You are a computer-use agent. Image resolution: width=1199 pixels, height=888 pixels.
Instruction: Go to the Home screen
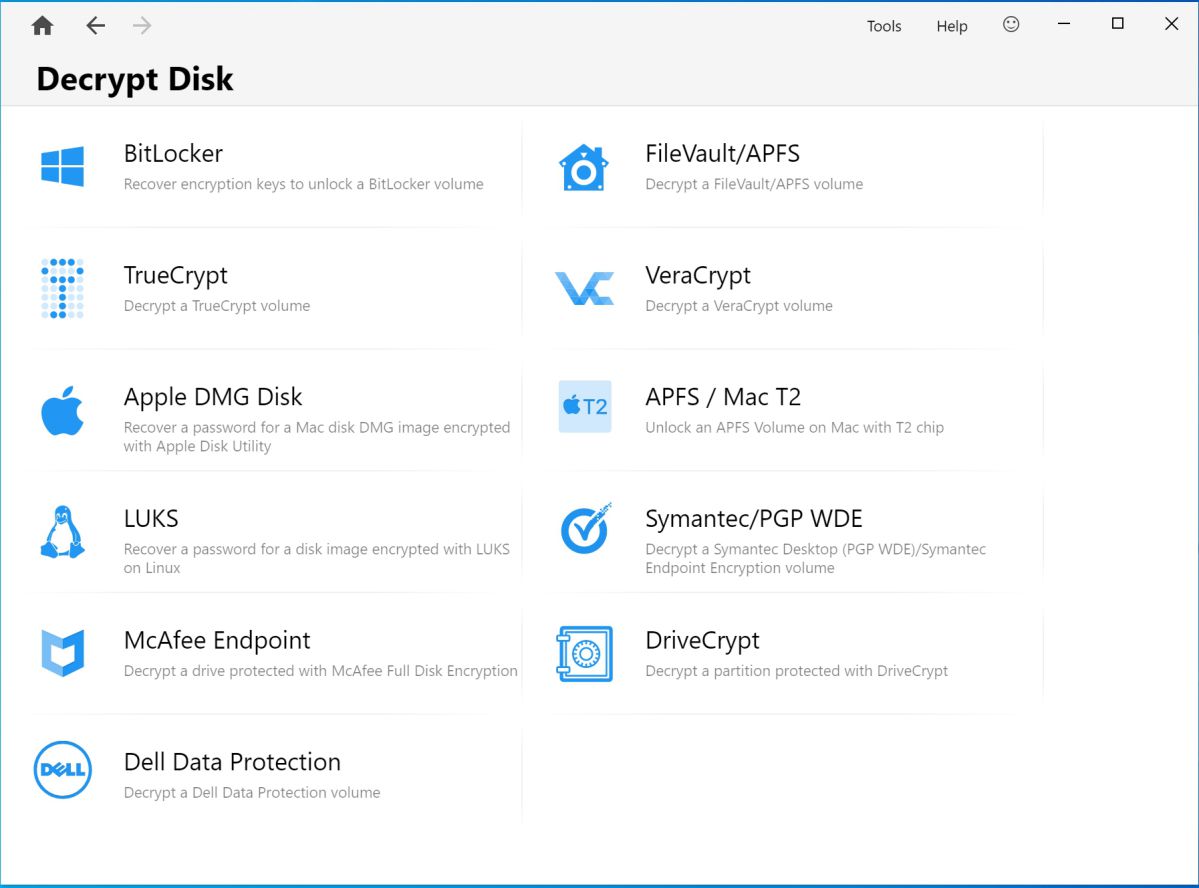coord(42,26)
